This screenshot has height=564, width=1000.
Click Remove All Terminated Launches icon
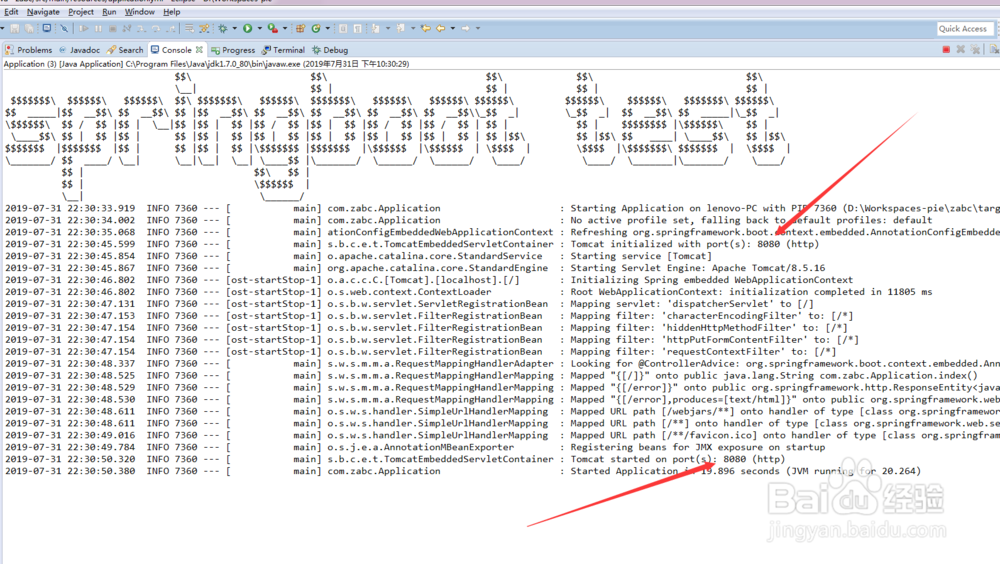click(975, 50)
